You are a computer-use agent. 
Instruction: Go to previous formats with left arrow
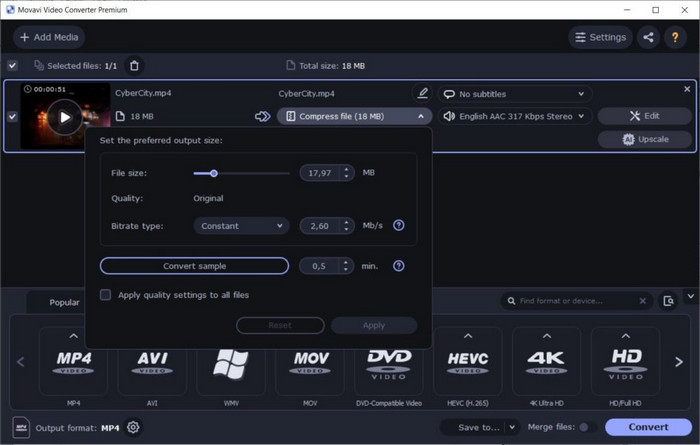point(21,362)
